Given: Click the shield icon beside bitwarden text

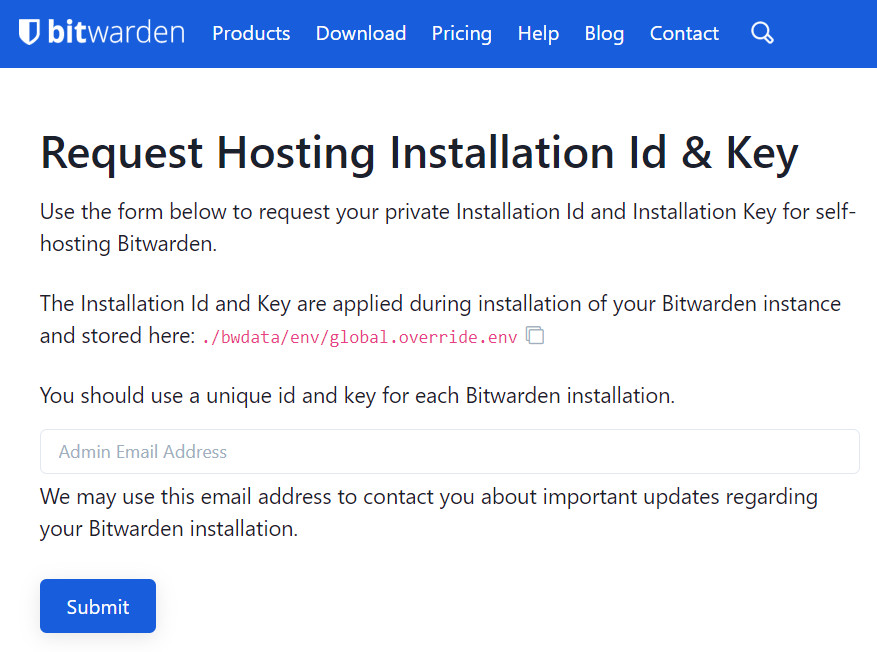Looking at the screenshot, I should point(29,31).
